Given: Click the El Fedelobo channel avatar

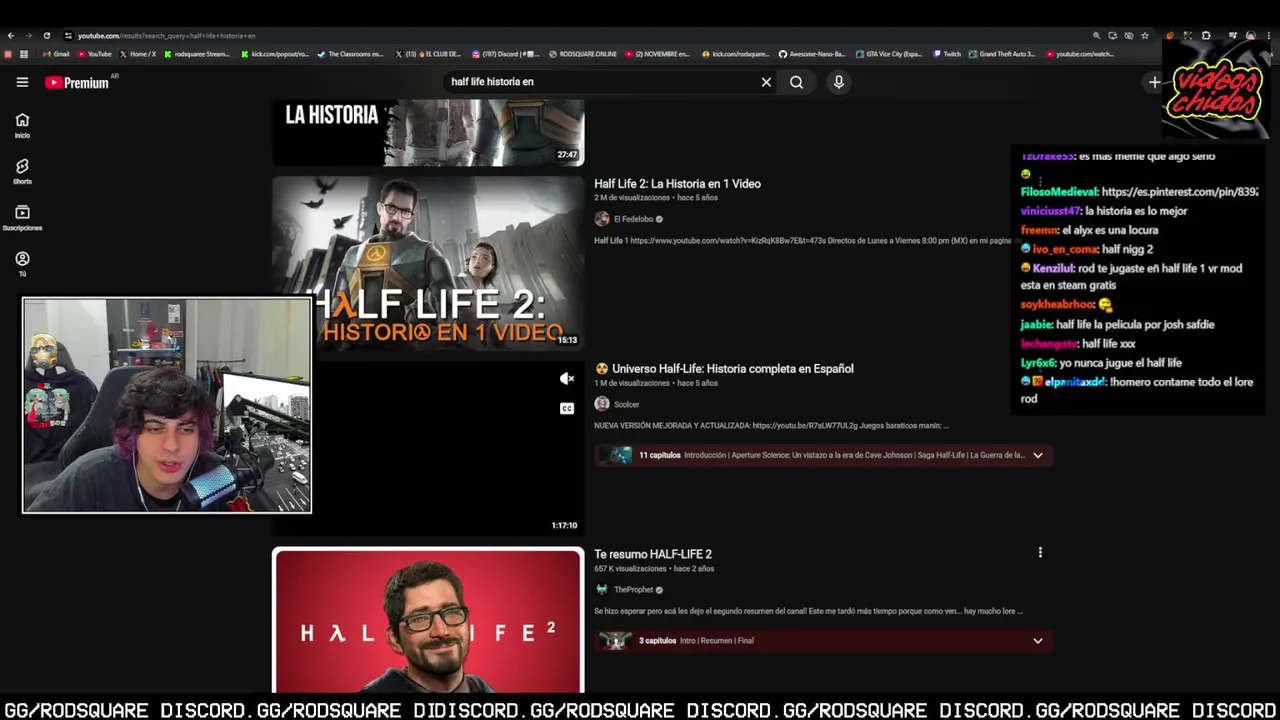Looking at the screenshot, I should point(602,219).
